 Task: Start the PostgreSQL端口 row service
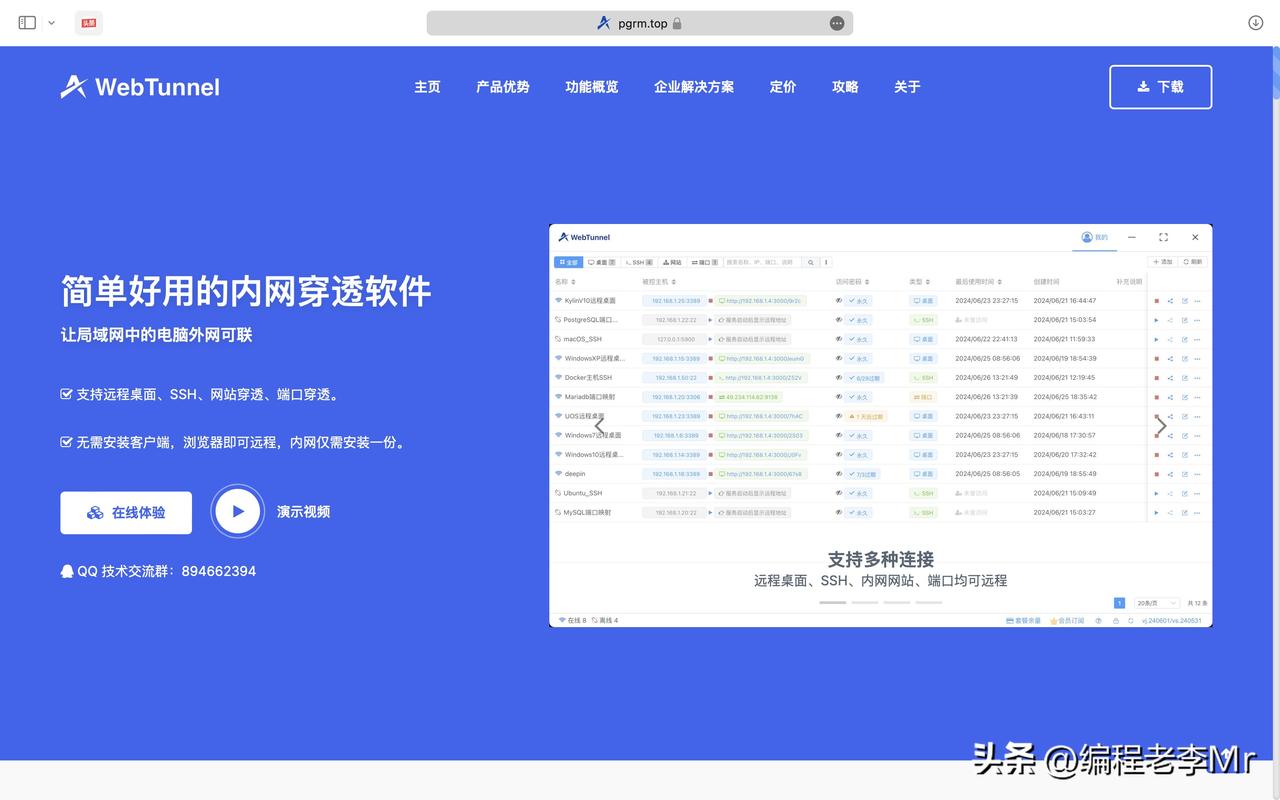(1156, 320)
